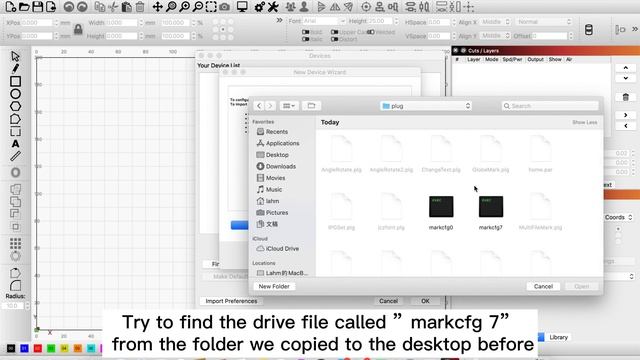Screen dimensions: 640x360
Task: Click the Frame Selection dashed-square icon
Action: pos(211,7)
